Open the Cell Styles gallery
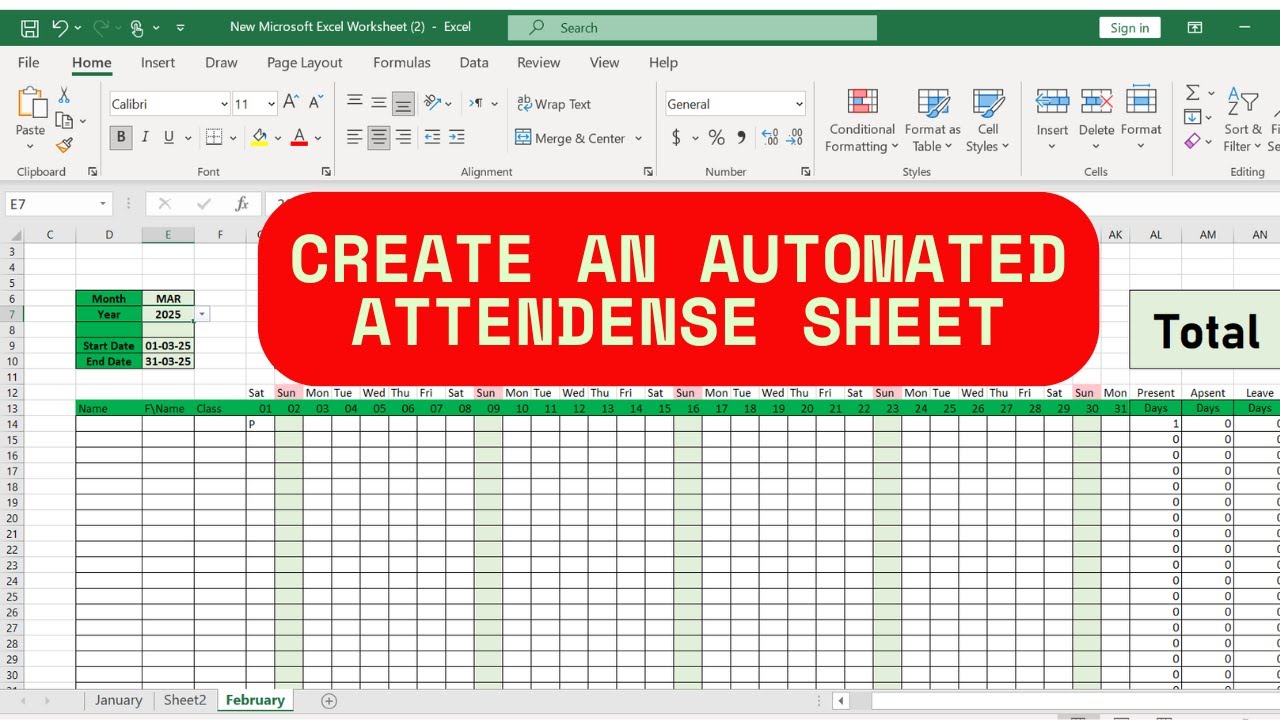 coord(988,121)
